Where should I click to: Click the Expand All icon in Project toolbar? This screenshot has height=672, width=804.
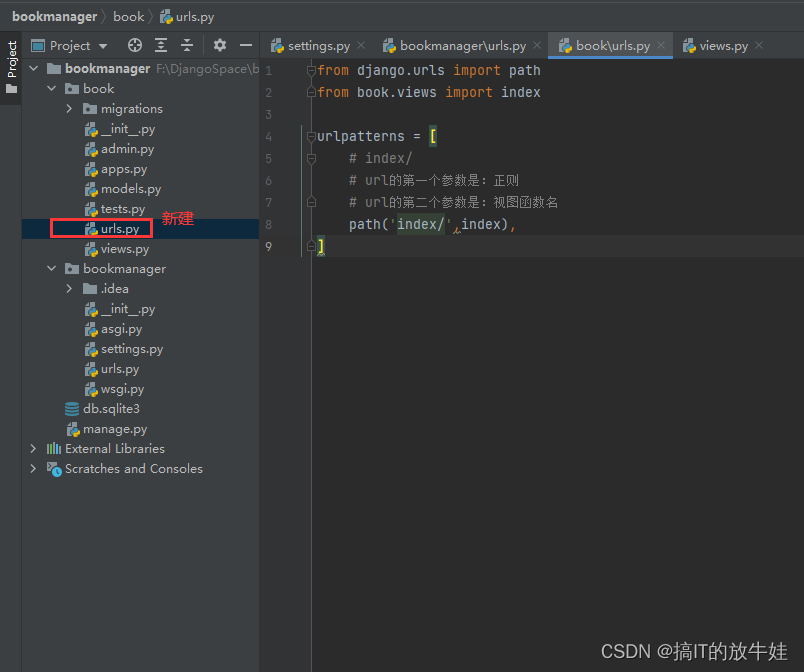tap(161, 46)
